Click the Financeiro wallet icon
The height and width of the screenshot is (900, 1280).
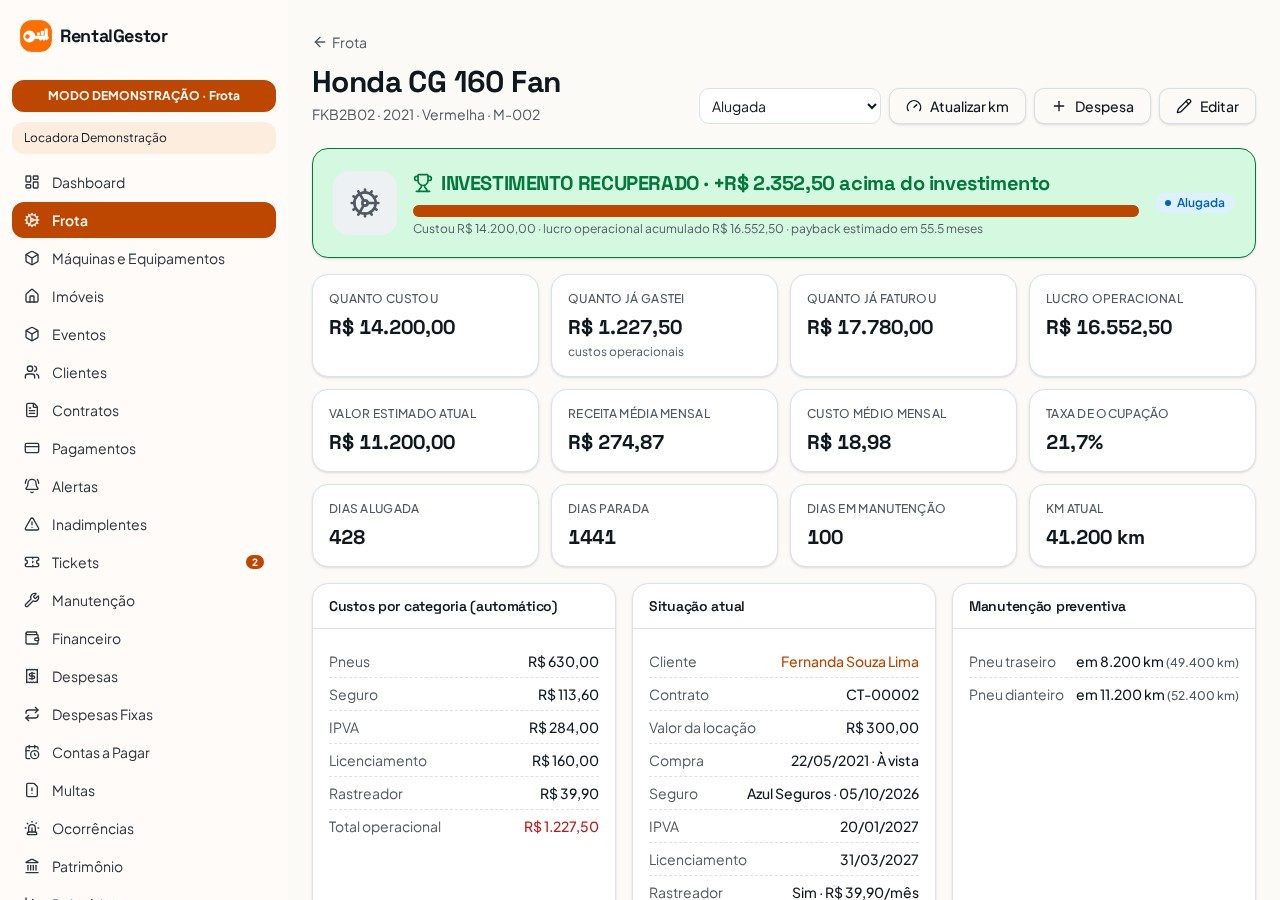(32, 638)
